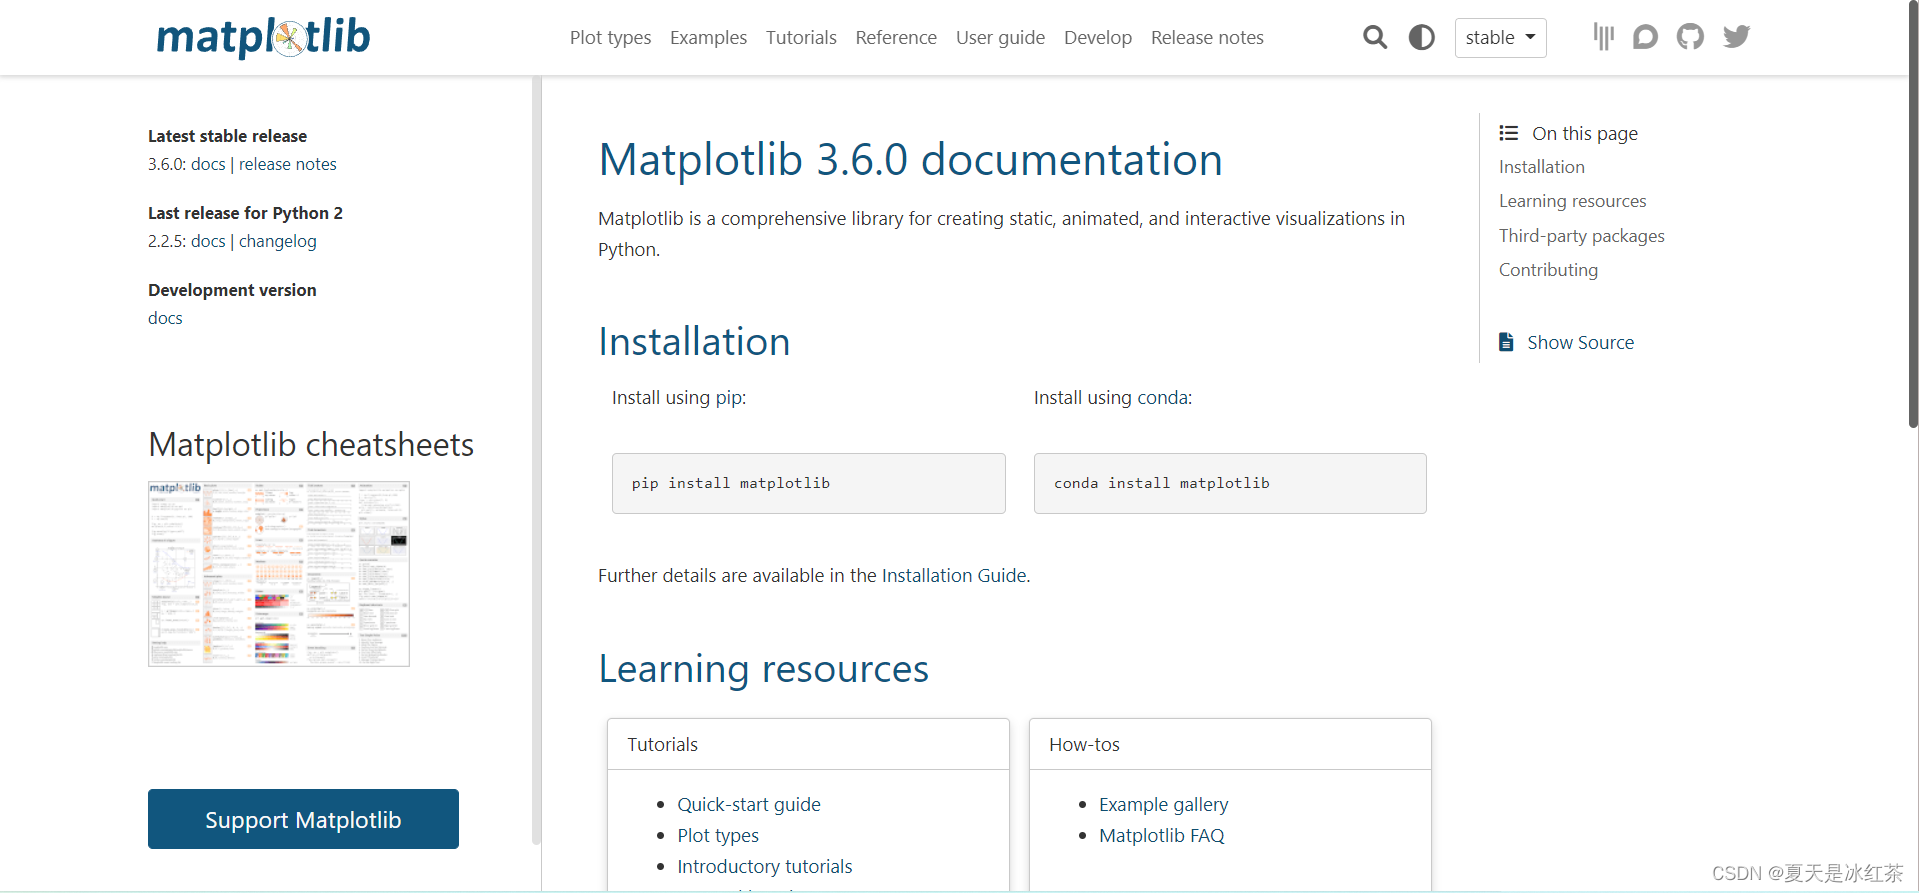1919x893 pixels.
Task: Open the Examples nav item
Action: tap(708, 38)
